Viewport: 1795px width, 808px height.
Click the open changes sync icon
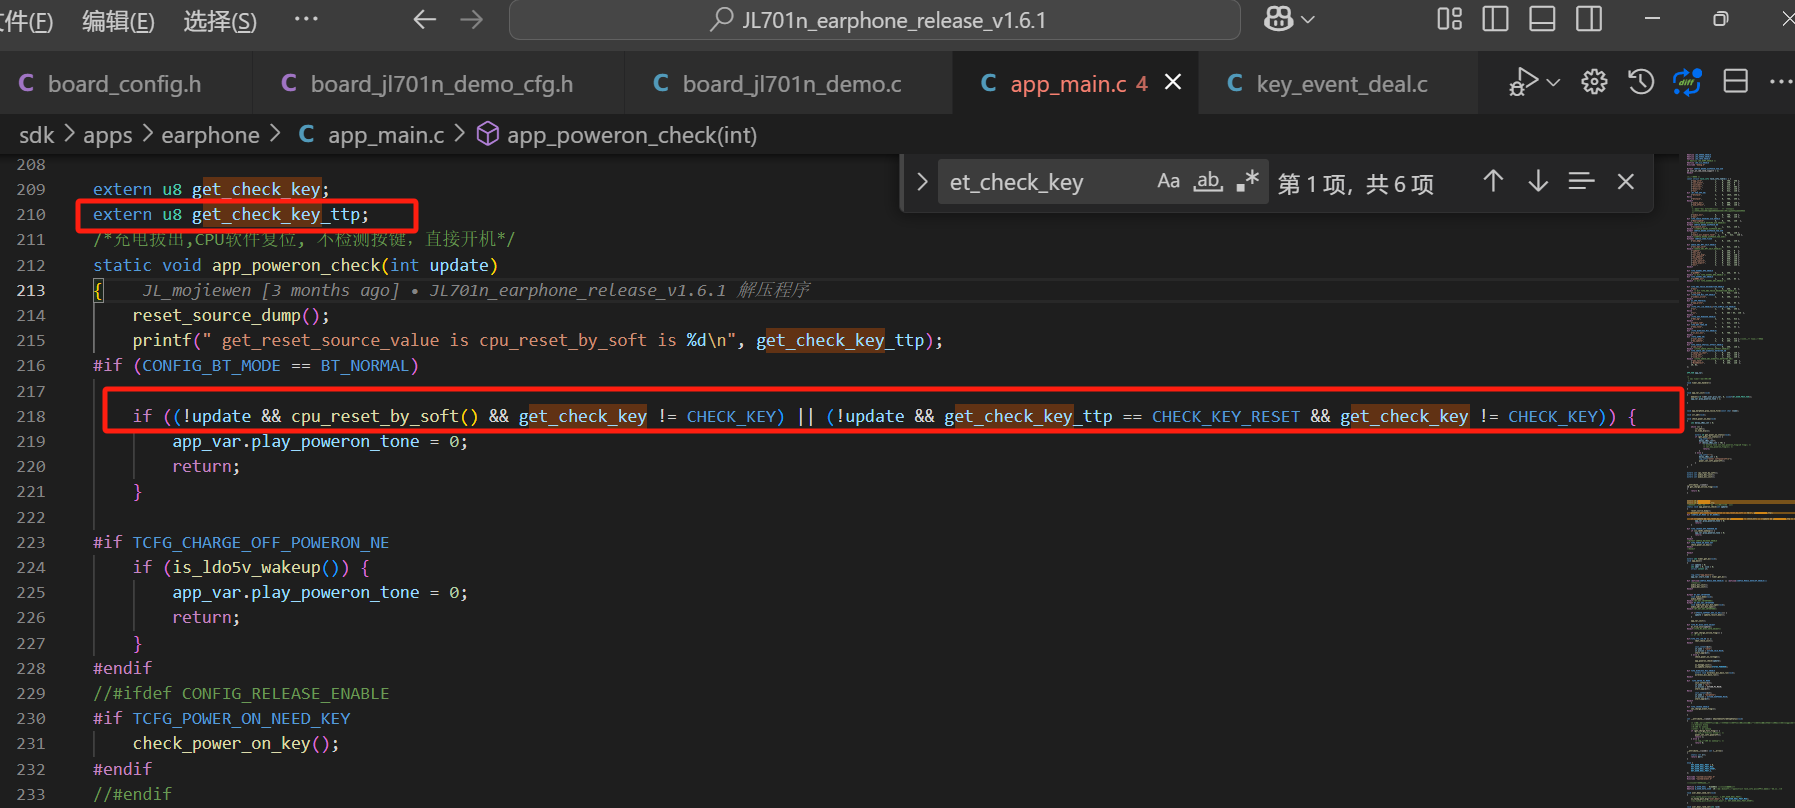(x=1688, y=82)
